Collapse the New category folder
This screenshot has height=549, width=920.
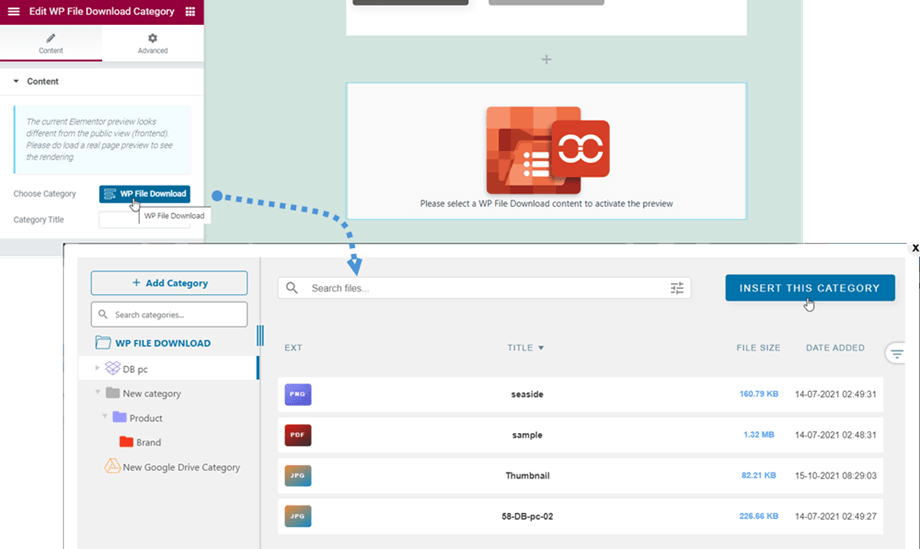(98, 393)
